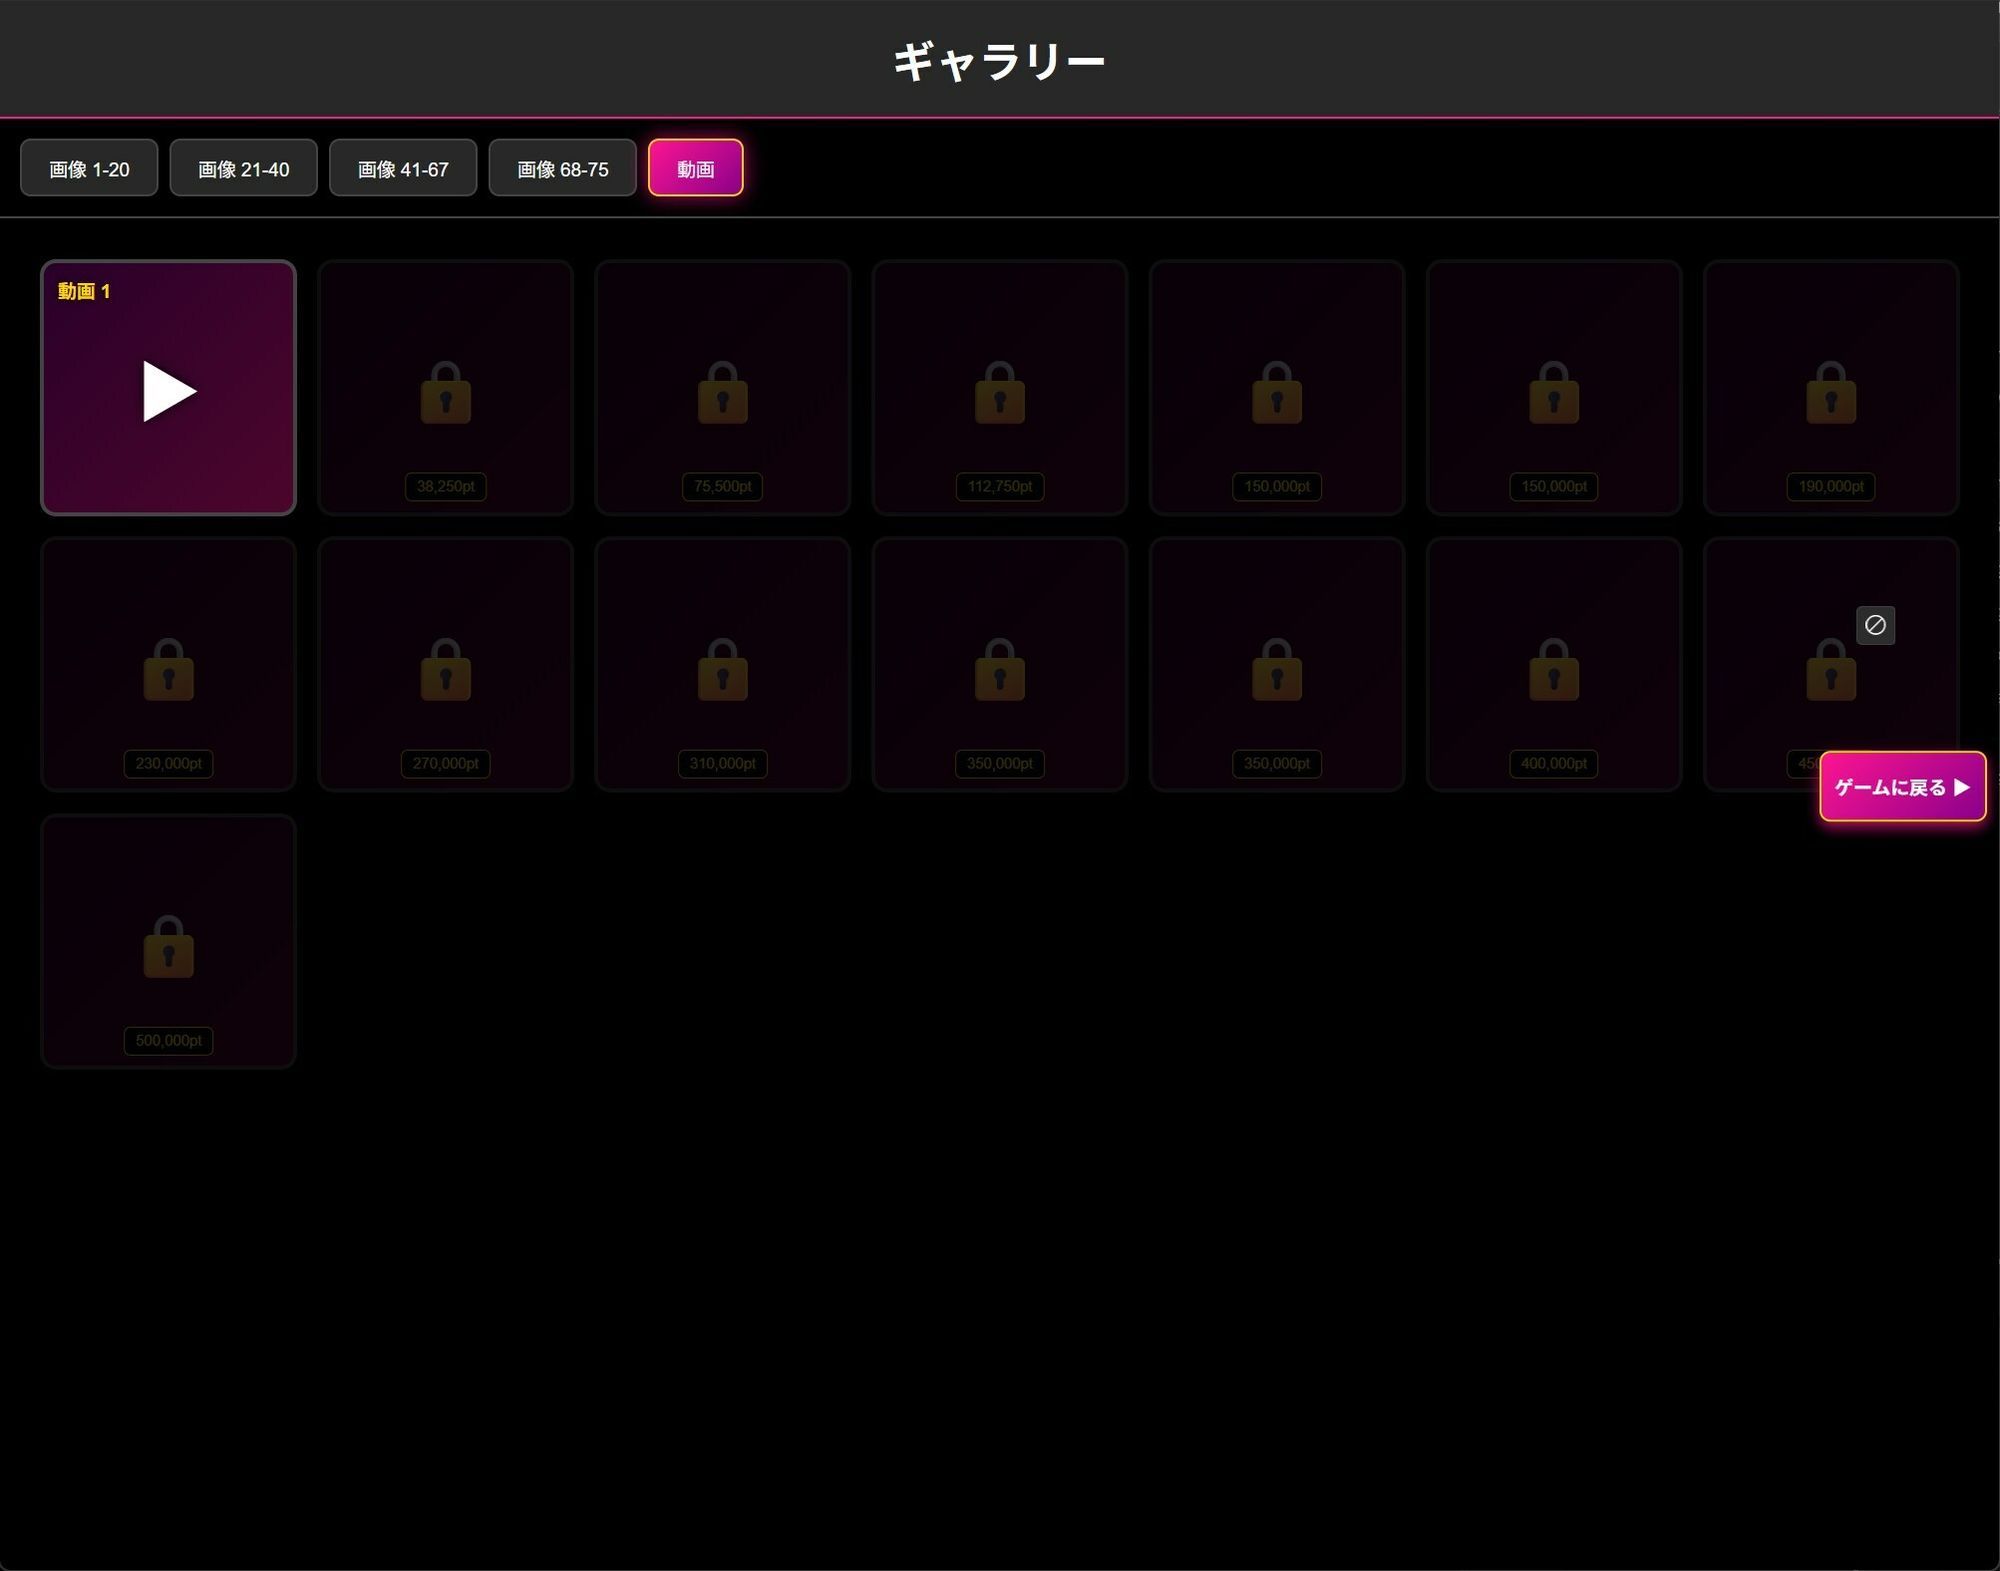Screen dimensions: 2000x1571
Task: Click the locked 350,000pt video thumbnail
Action: click(999, 663)
